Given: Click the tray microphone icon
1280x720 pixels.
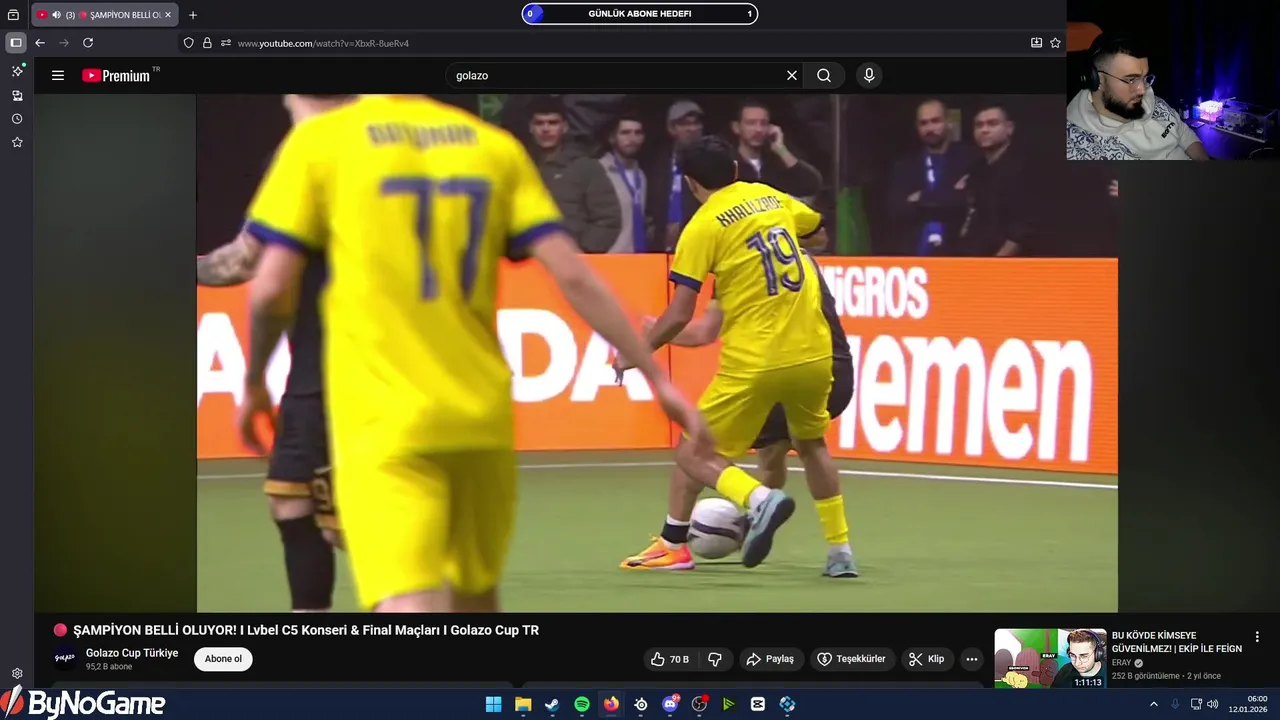Looking at the screenshot, I should pos(1175,704).
